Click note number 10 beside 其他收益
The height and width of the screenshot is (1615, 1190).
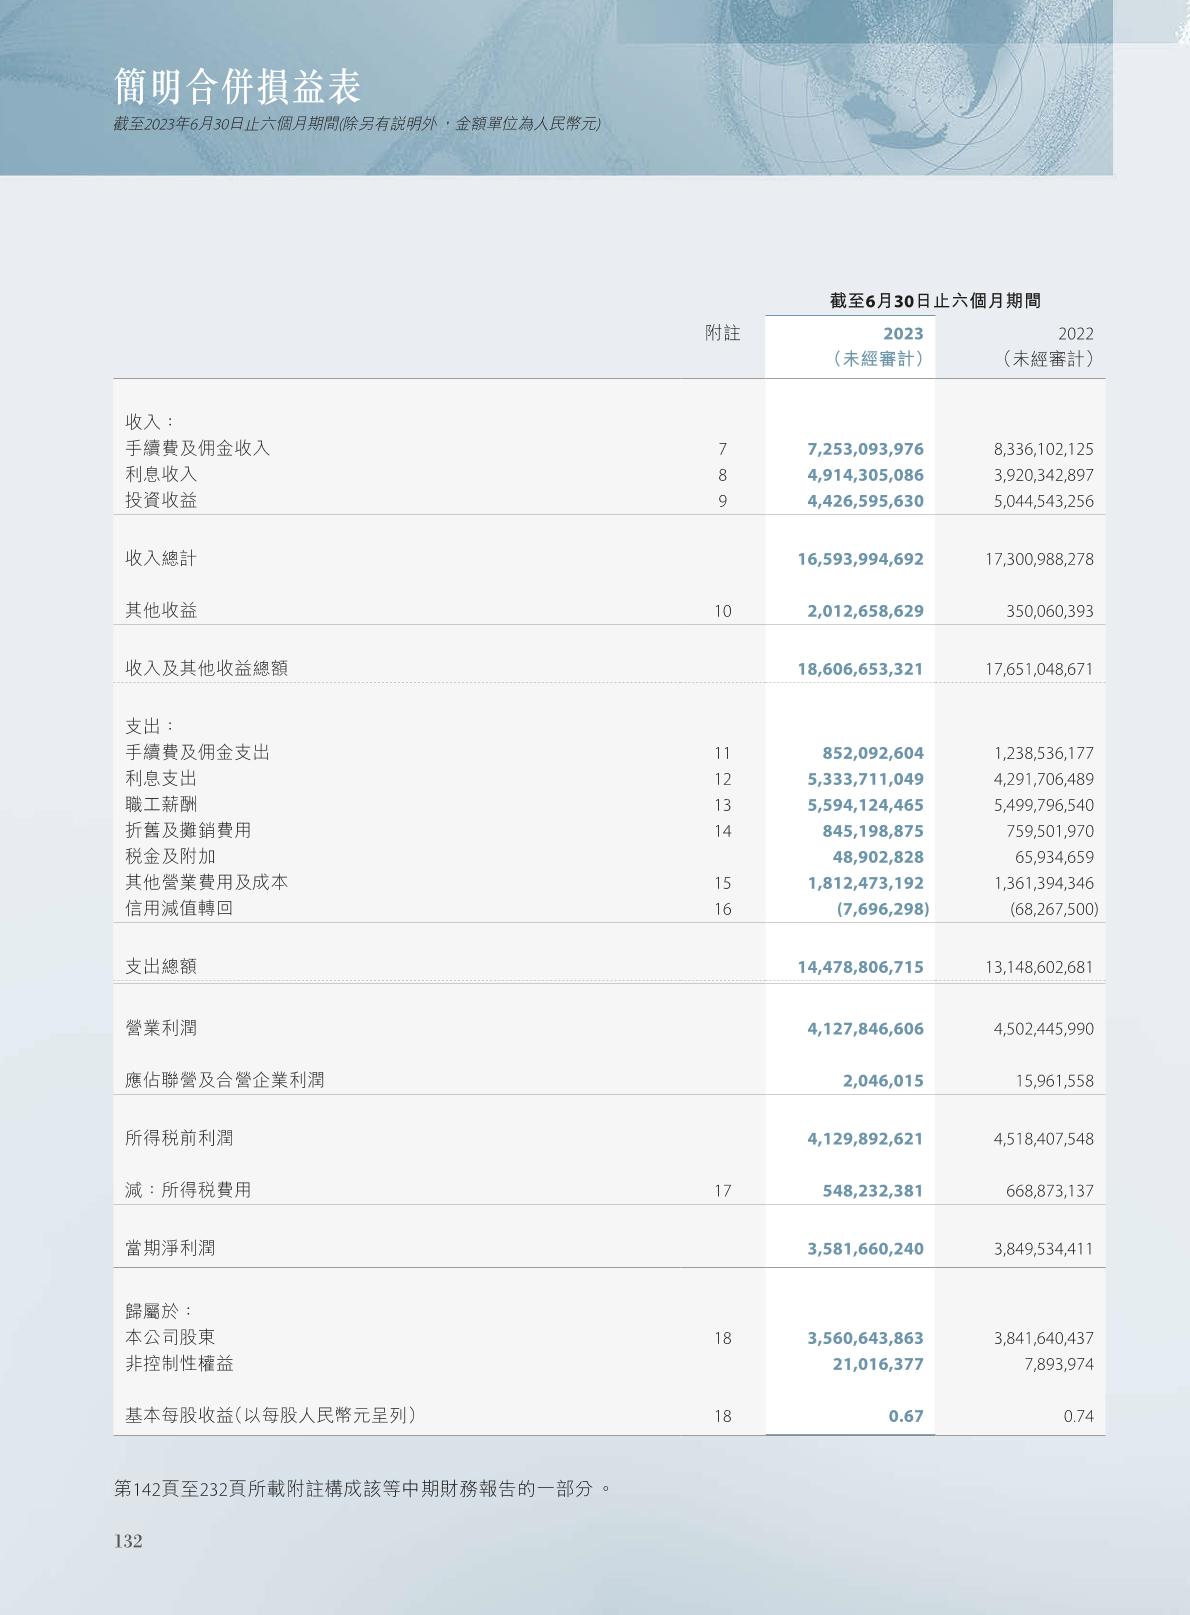[x=722, y=611]
